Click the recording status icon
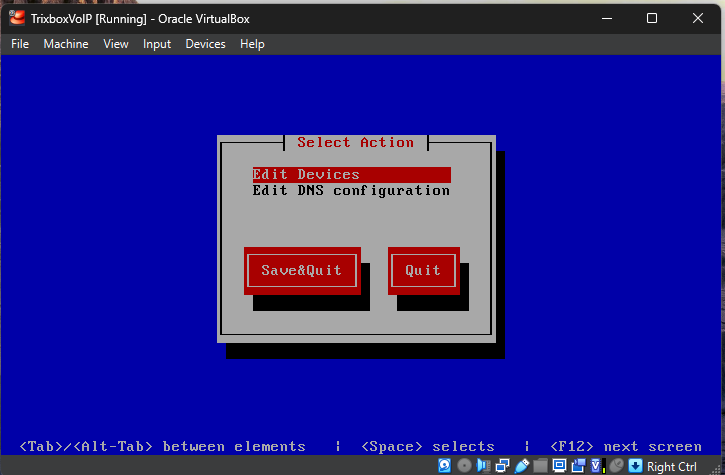Image resolution: width=725 pixels, height=475 pixels. click(x=578, y=465)
